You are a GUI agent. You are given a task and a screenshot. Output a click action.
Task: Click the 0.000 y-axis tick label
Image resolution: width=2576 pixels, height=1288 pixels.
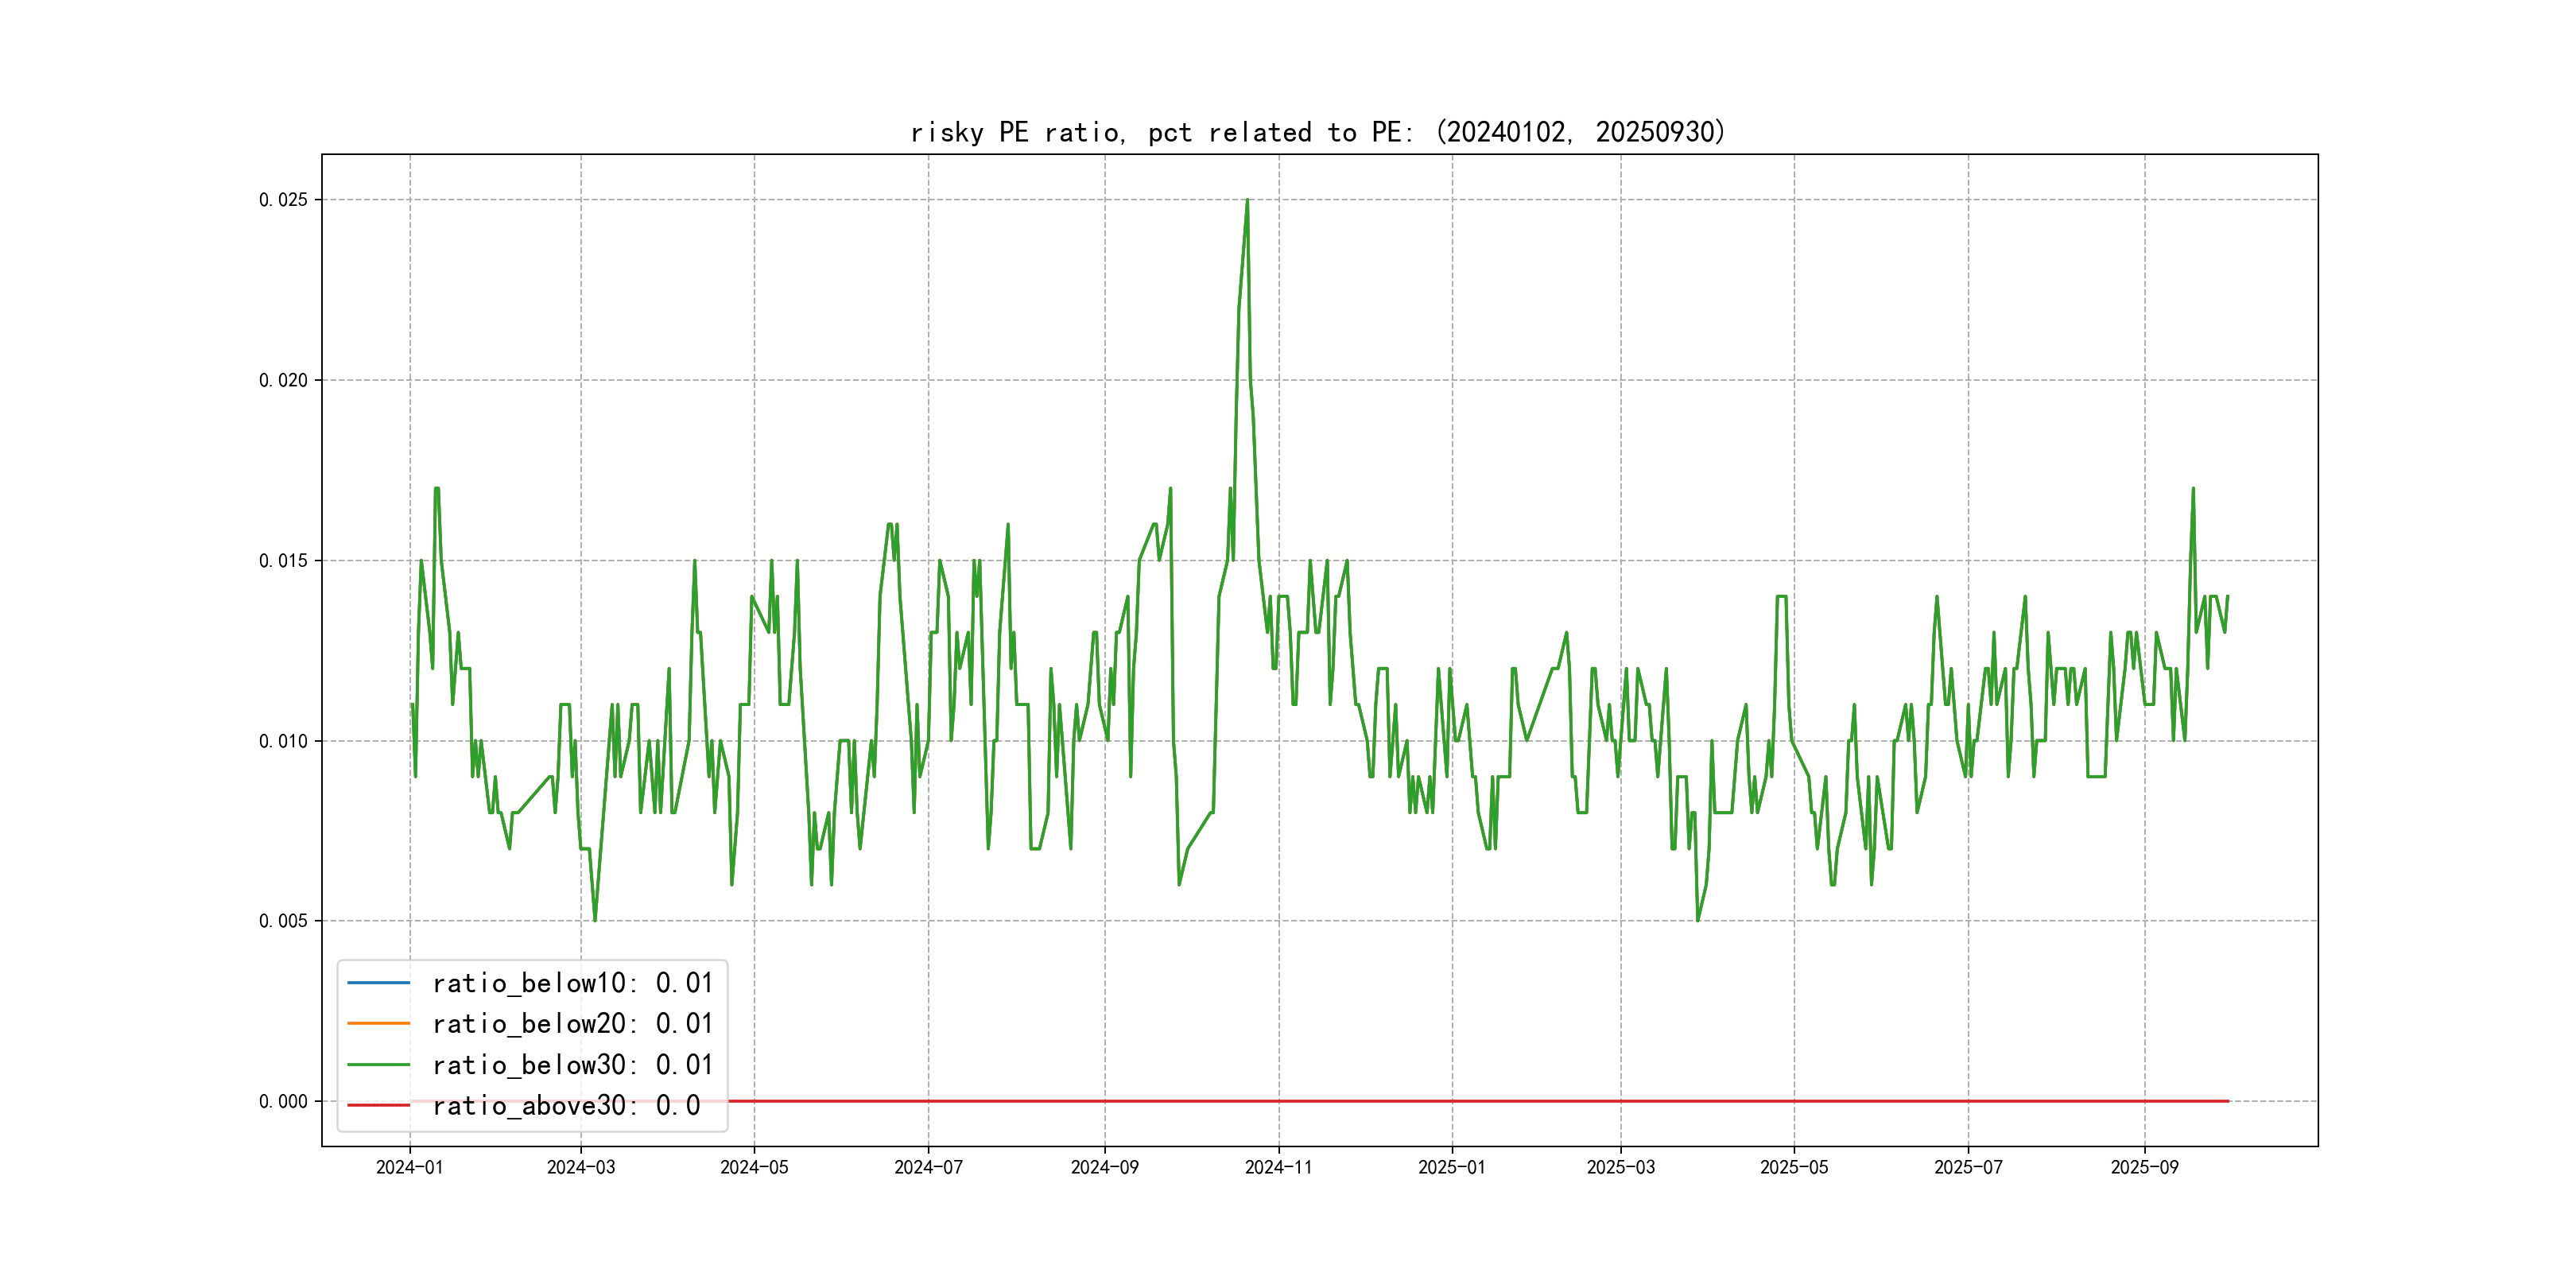coord(283,1102)
